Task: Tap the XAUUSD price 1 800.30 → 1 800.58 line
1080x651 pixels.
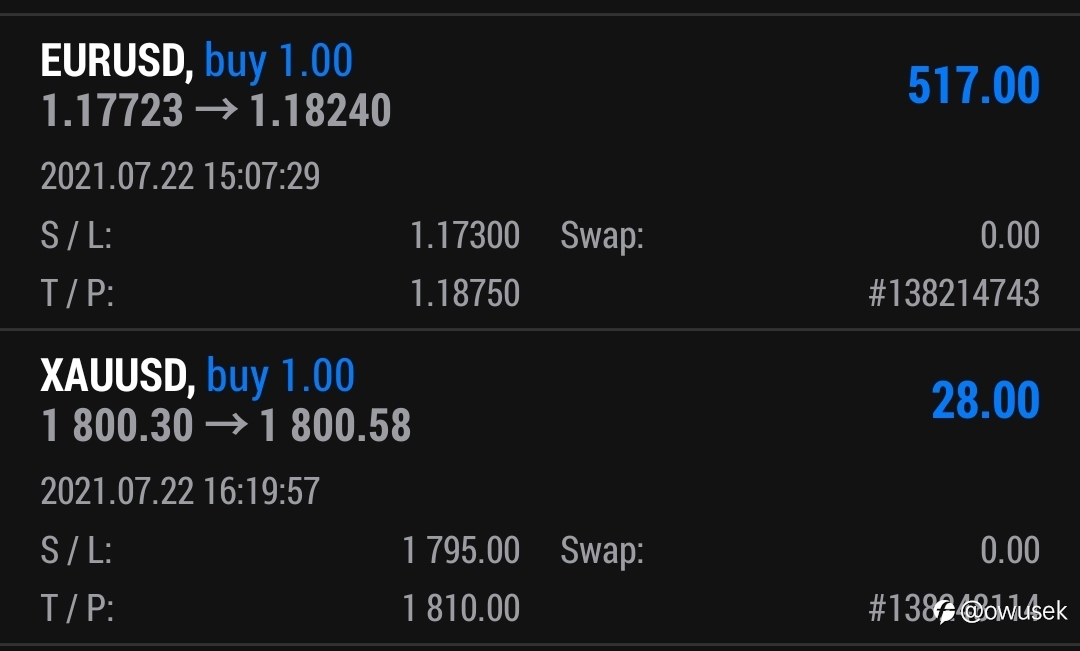Action: (226, 425)
